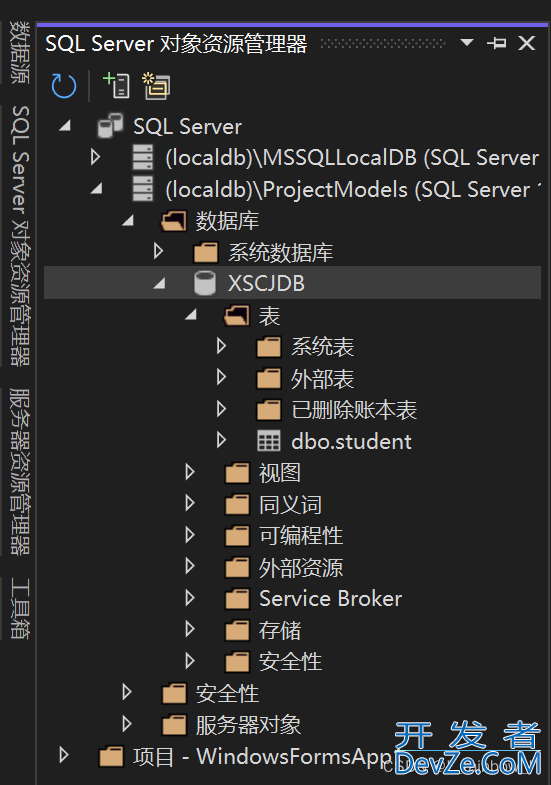Click the 存储 folder icon
The height and width of the screenshot is (785, 551).
(x=237, y=630)
